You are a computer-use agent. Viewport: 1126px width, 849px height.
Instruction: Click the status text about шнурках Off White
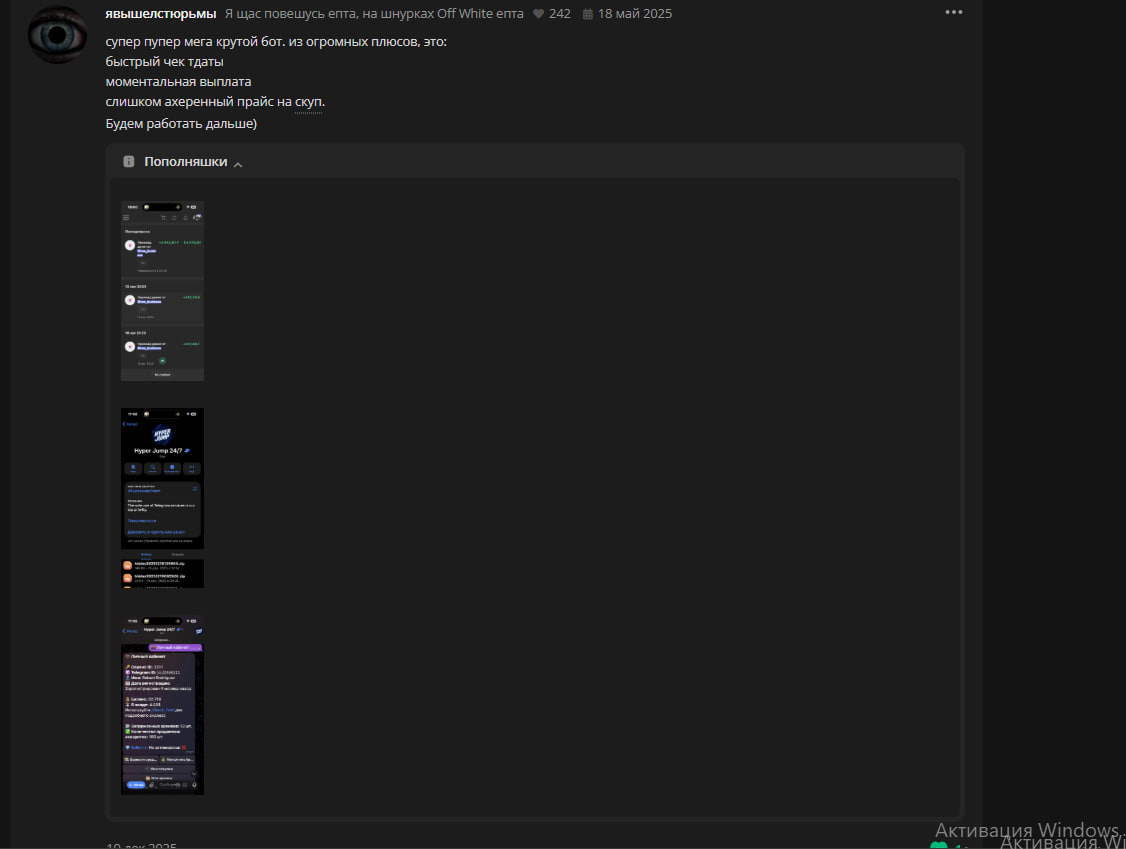374,14
